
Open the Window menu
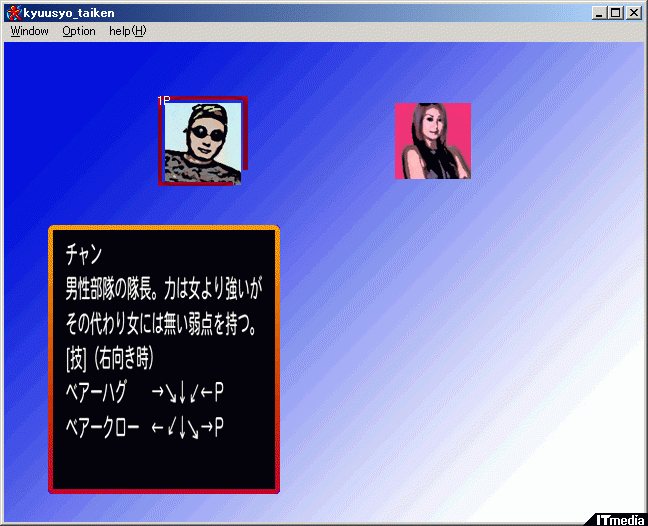tap(30, 31)
